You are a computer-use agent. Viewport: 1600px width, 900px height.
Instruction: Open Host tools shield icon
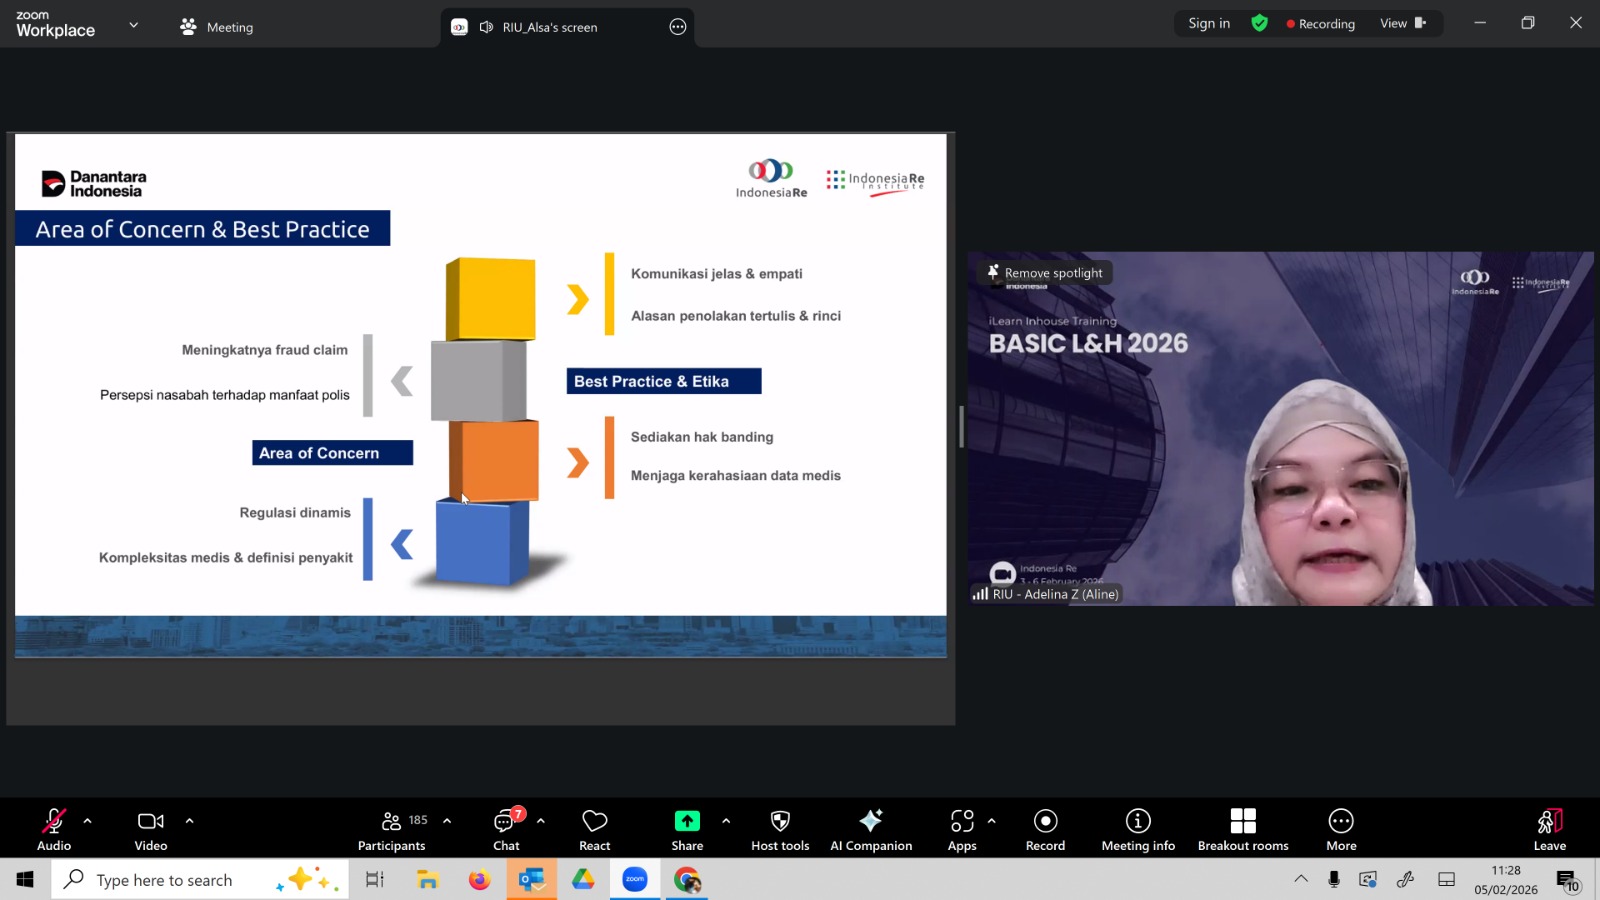pos(780,829)
